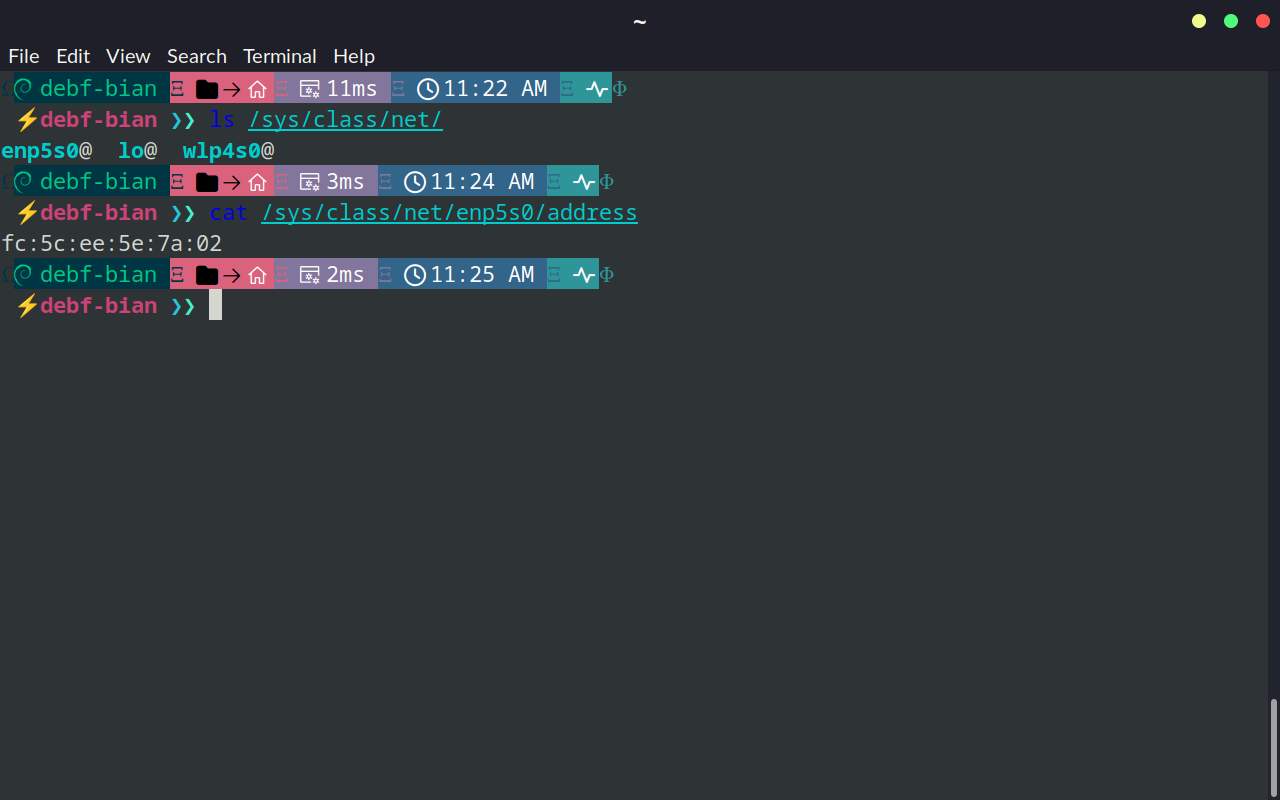
Task: Click the pulse icon after 11:25 AM
Action: point(584,275)
